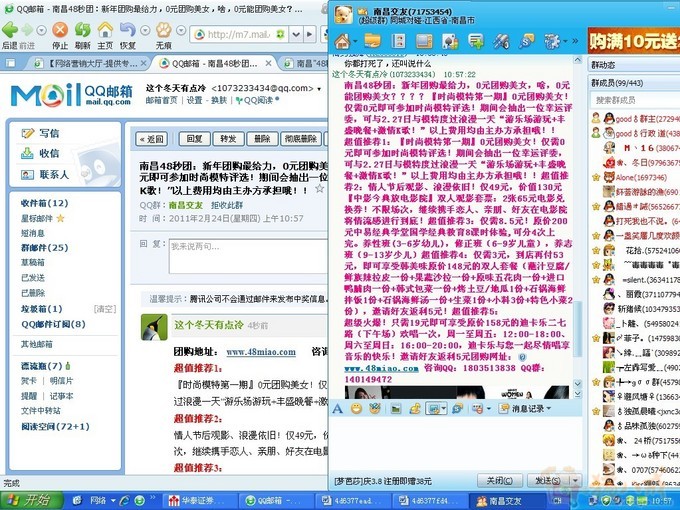Open screen capture options dropdown arrow
The image size is (680, 510).
[444, 409]
